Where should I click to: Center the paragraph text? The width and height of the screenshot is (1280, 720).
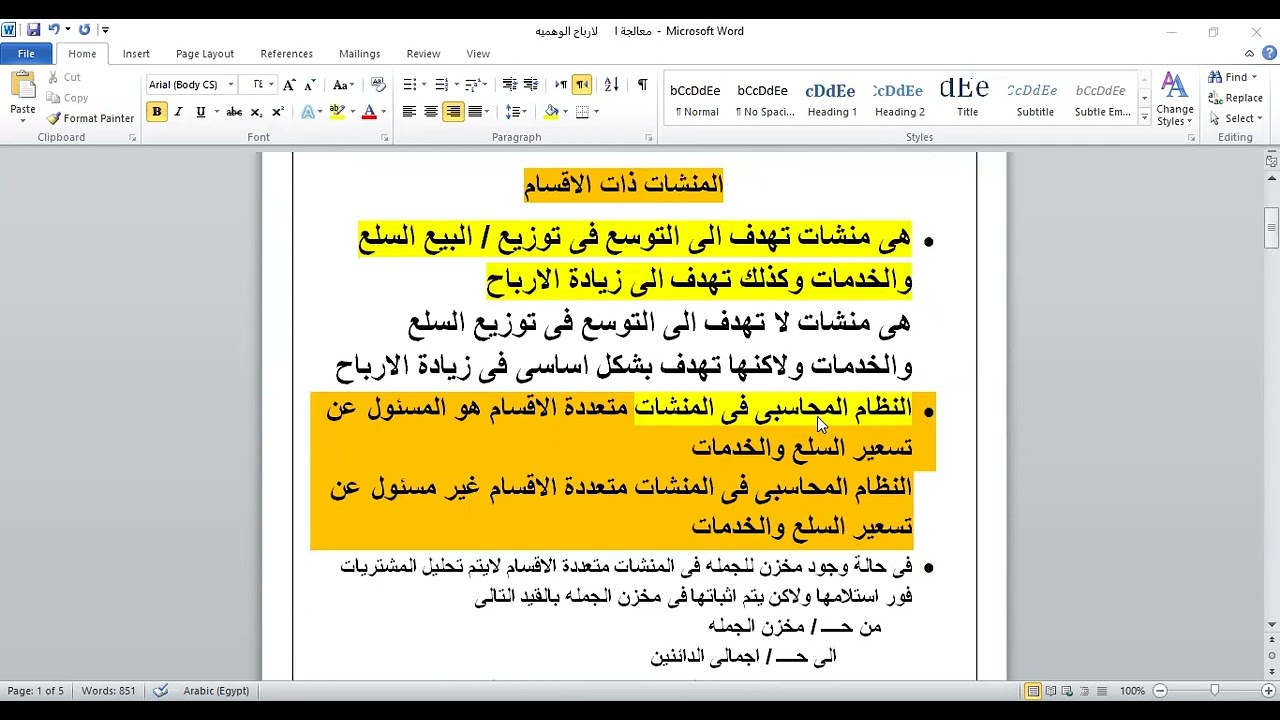click(x=431, y=112)
